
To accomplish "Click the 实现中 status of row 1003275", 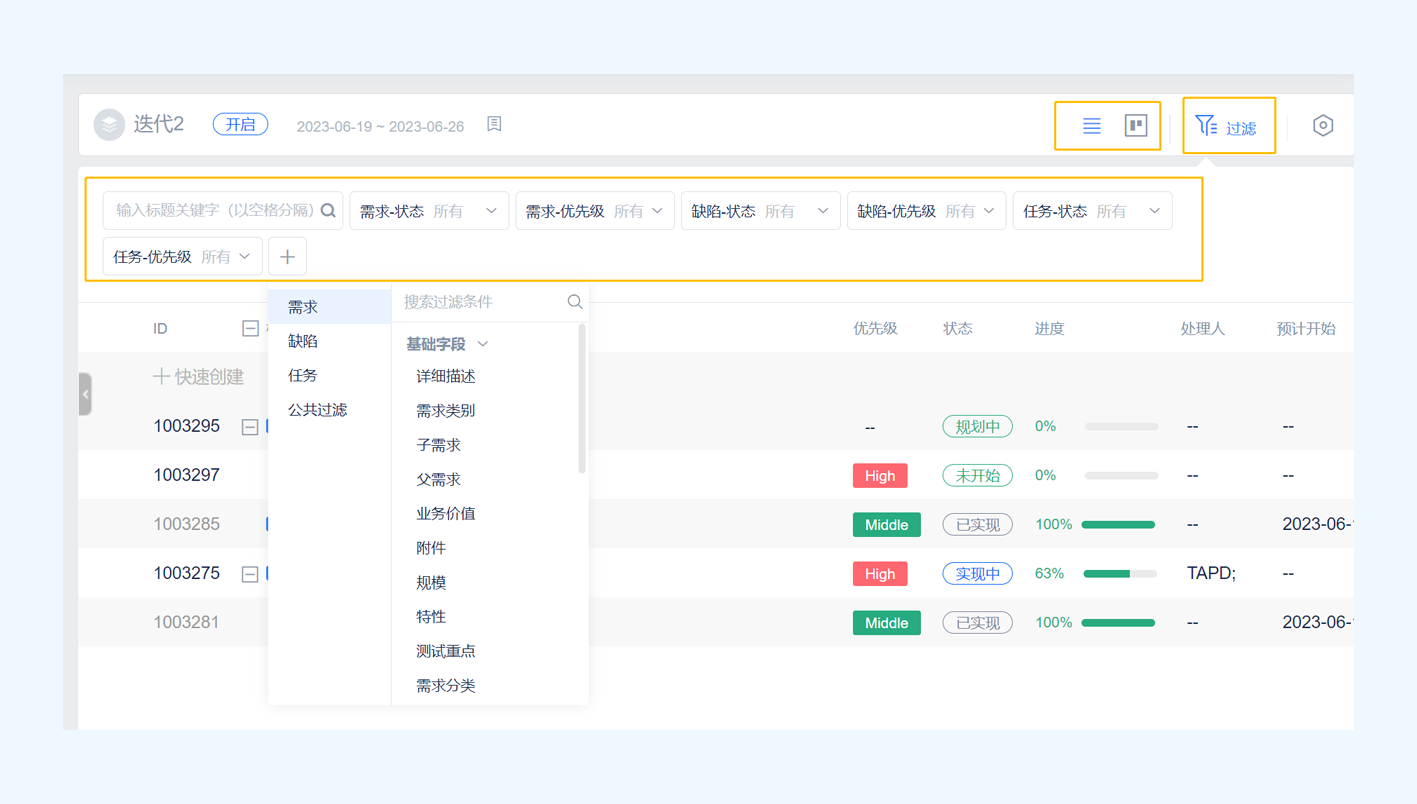I will point(977,574).
